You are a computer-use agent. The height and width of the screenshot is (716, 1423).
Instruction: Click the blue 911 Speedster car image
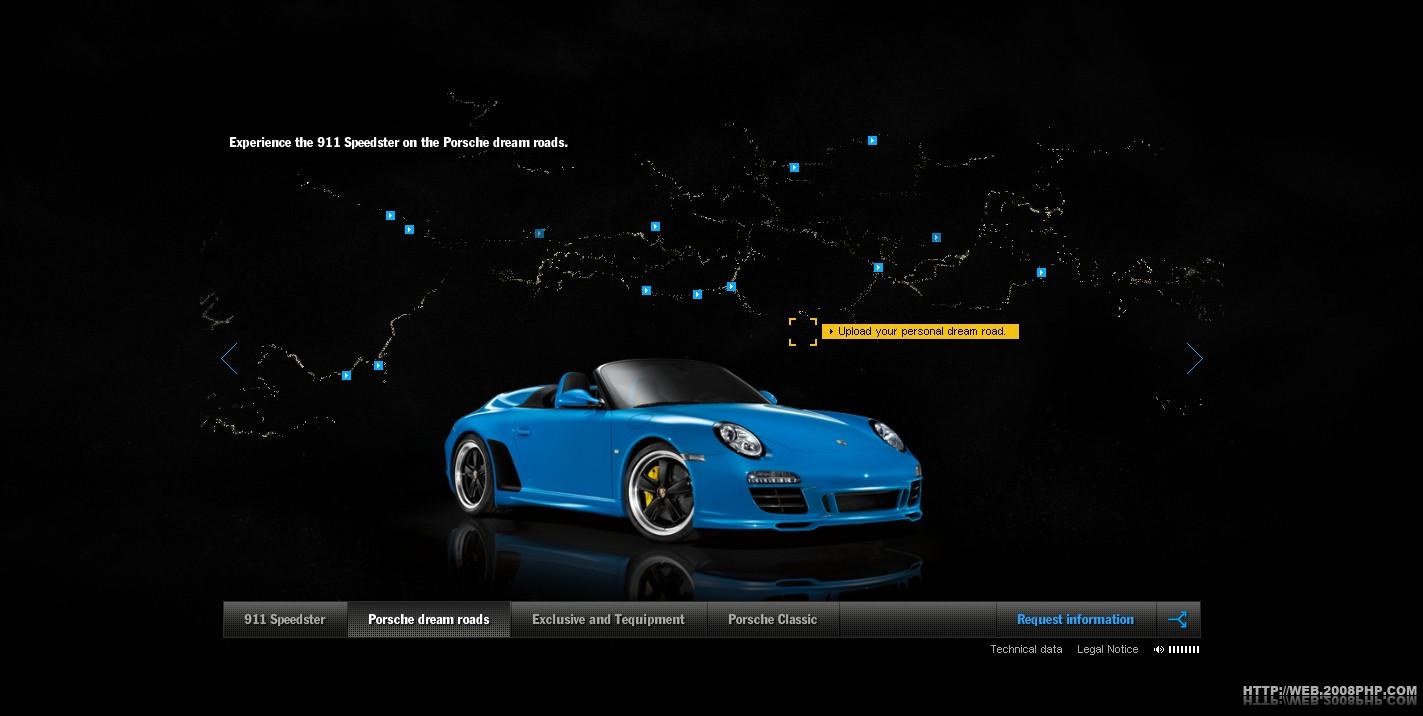[680, 450]
